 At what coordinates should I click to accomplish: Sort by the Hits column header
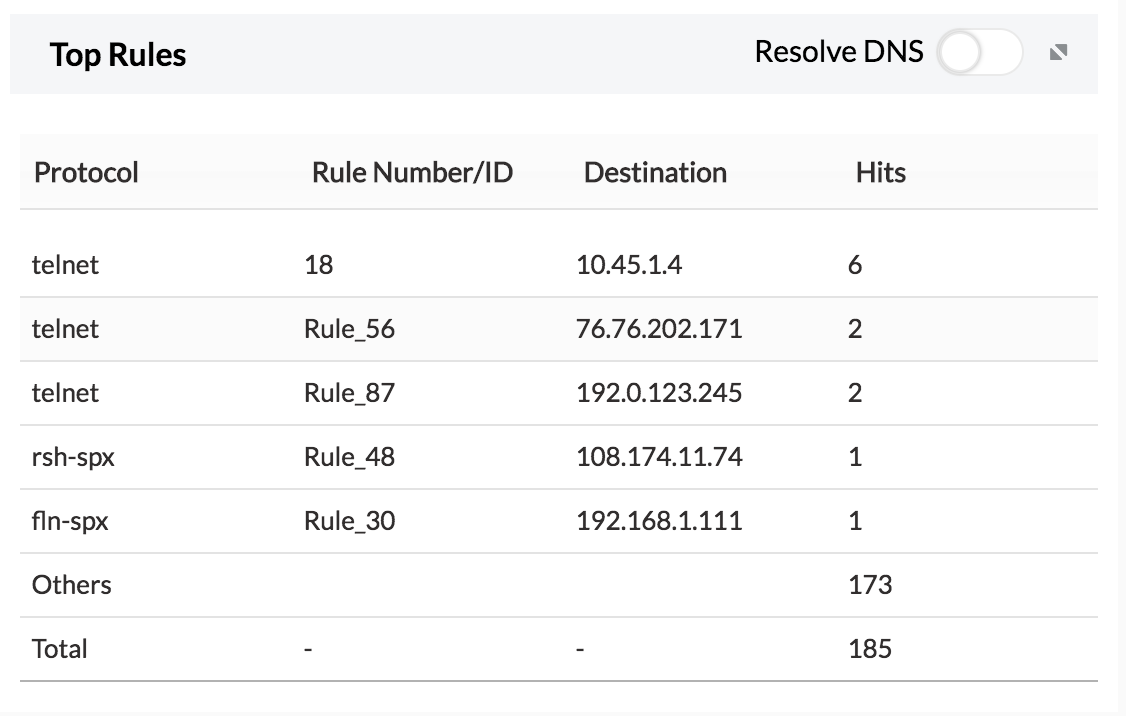[x=880, y=172]
